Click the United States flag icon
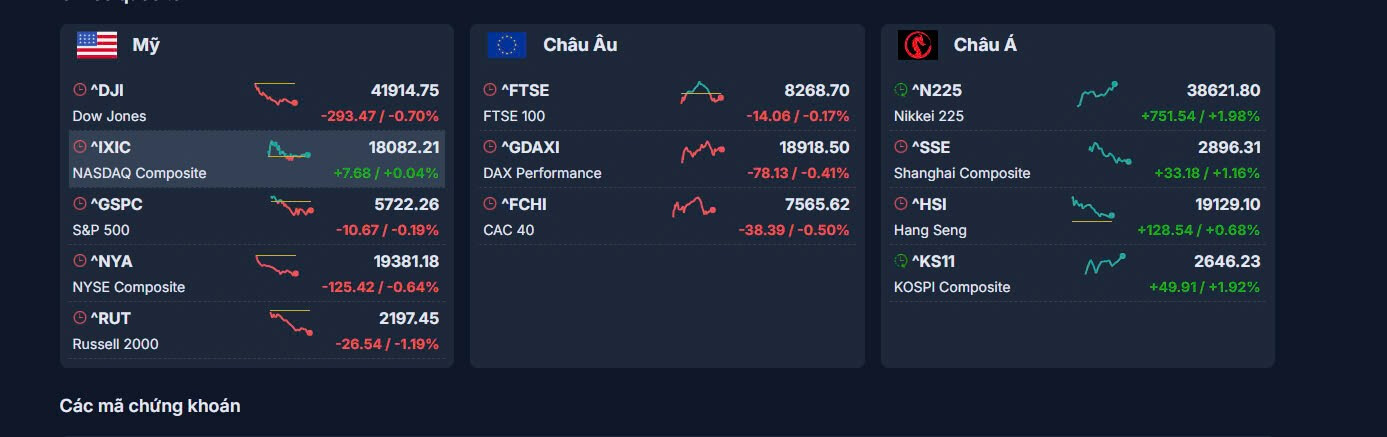 click(97, 45)
